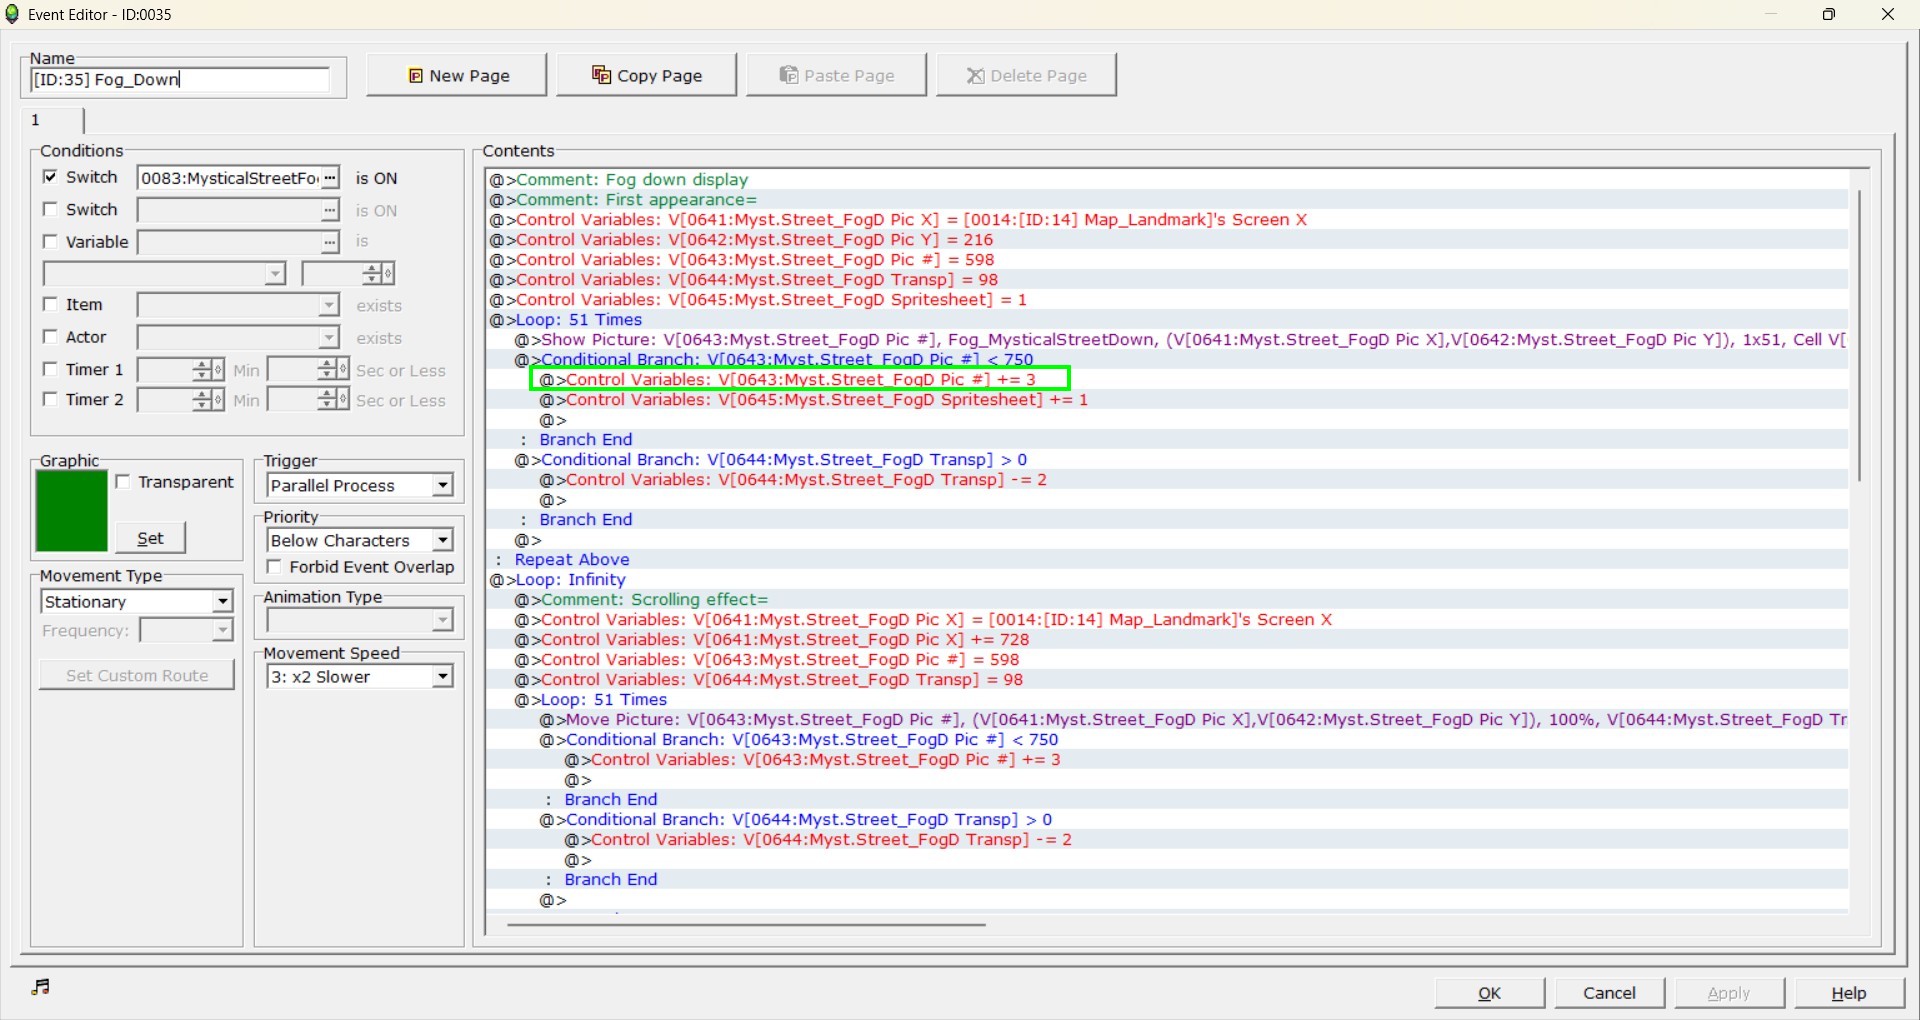Select the 'Repeat Above' line
Viewport: 1920px width, 1020px height.
point(1167,560)
